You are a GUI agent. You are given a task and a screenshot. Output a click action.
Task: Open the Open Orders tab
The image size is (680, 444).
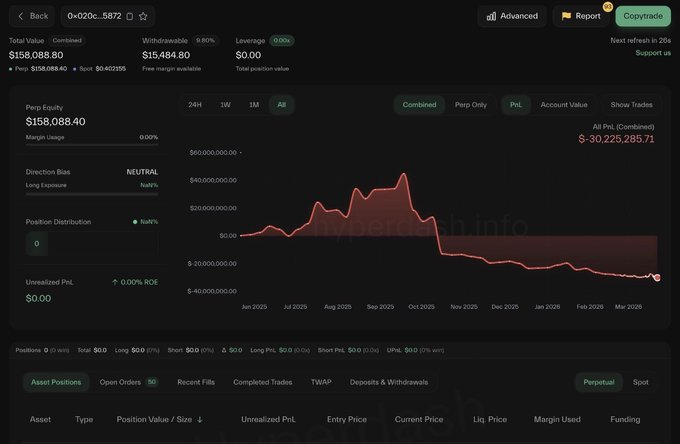click(x=129, y=382)
